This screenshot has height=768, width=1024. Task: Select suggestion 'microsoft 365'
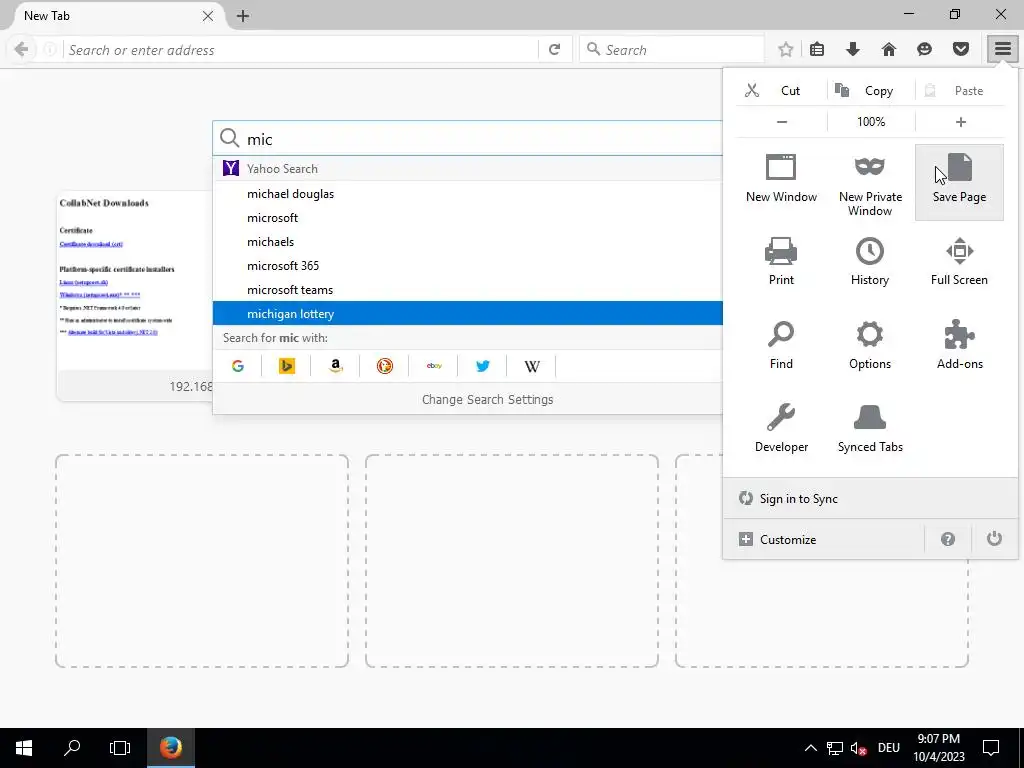tap(468, 266)
